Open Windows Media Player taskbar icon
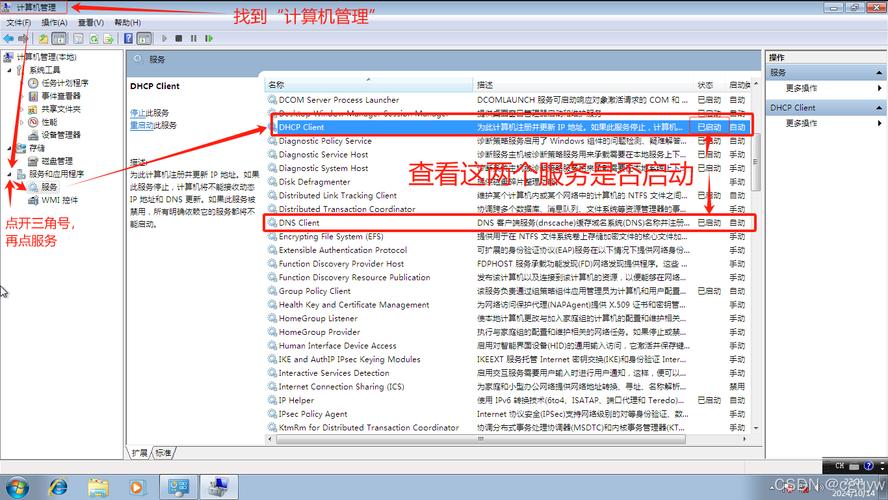The width and height of the screenshot is (888, 500). click(x=136, y=487)
